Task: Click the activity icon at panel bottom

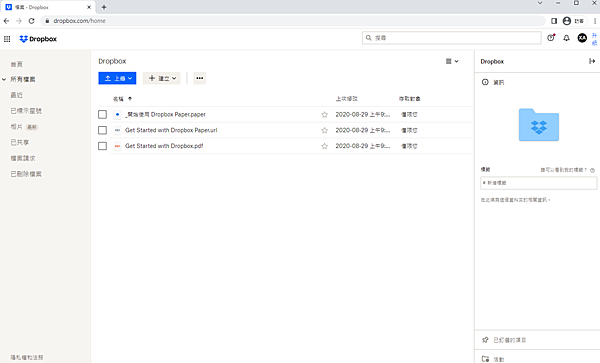Action: pyautogui.click(x=485, y=359)
